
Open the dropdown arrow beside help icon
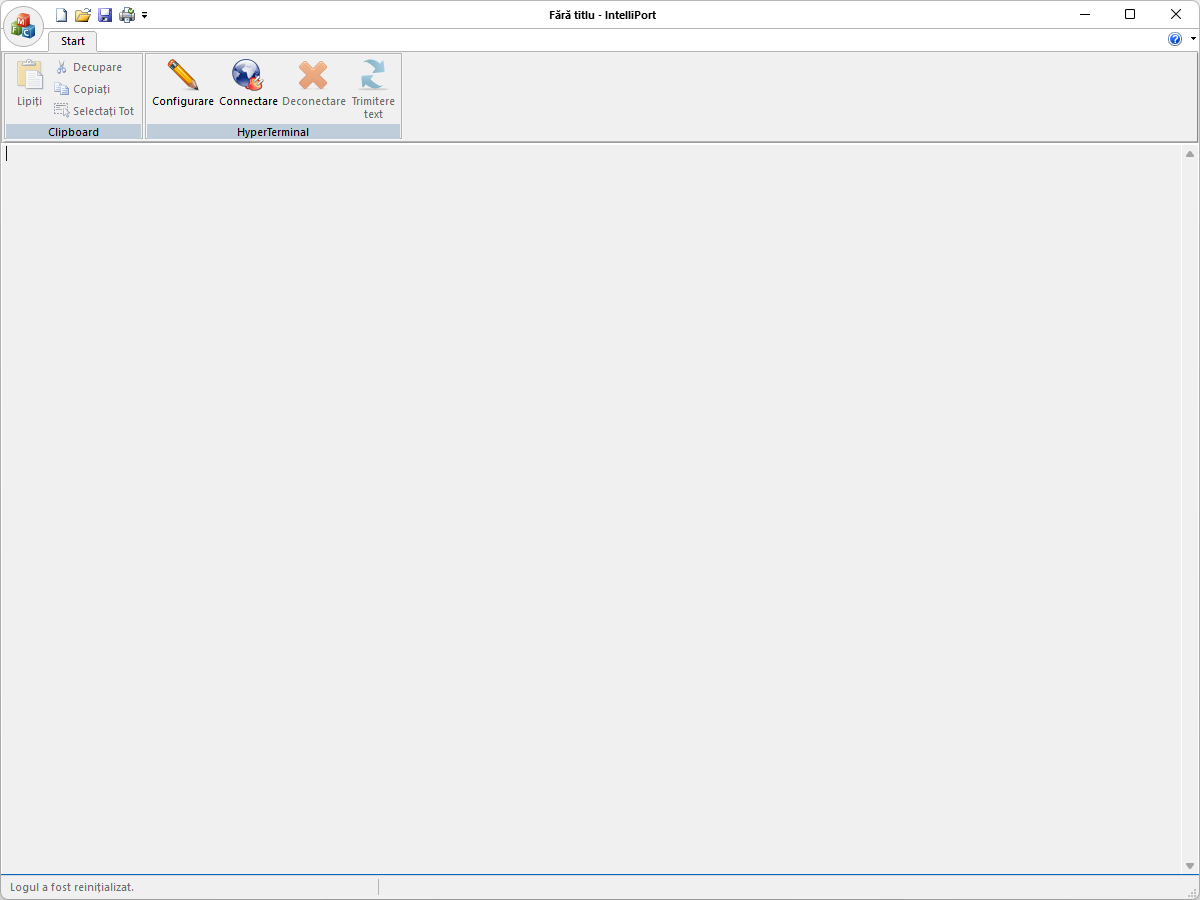coord(1193,38)
